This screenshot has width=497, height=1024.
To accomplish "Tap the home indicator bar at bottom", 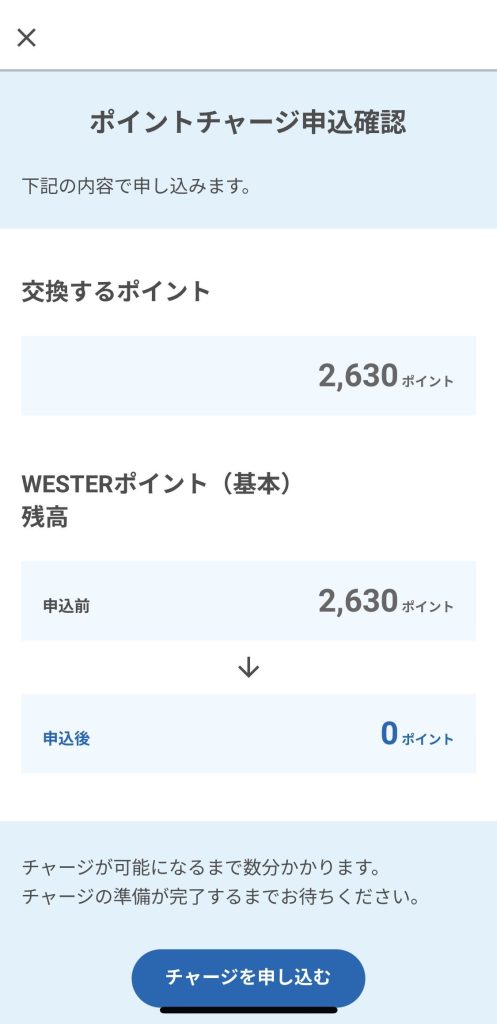I will point(248,1010).
